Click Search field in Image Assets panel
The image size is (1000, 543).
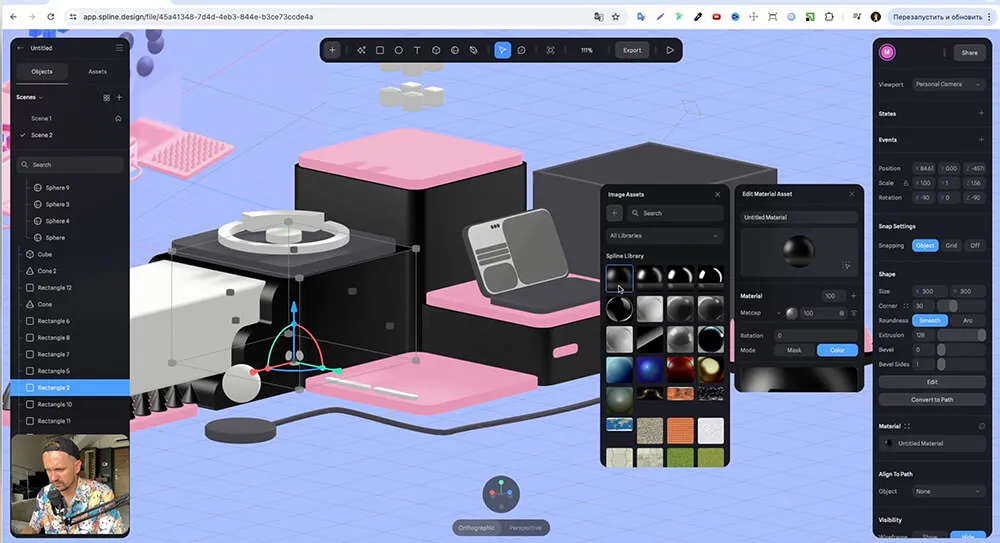675,213
